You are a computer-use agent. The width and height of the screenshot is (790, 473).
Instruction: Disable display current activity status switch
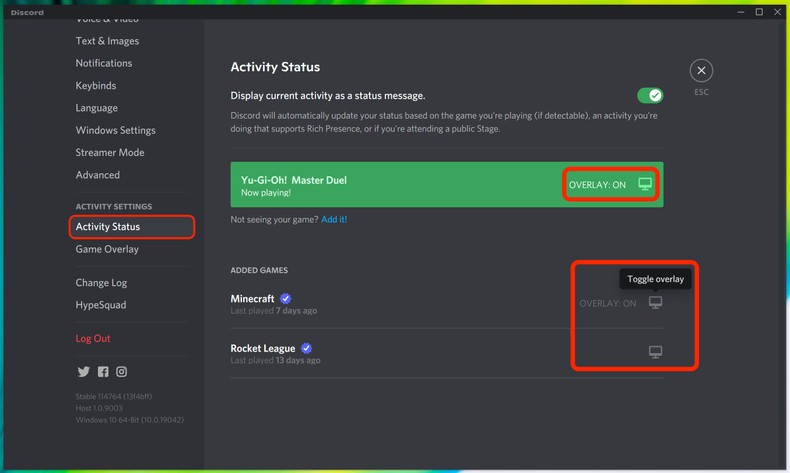click(x=650, y=96)
